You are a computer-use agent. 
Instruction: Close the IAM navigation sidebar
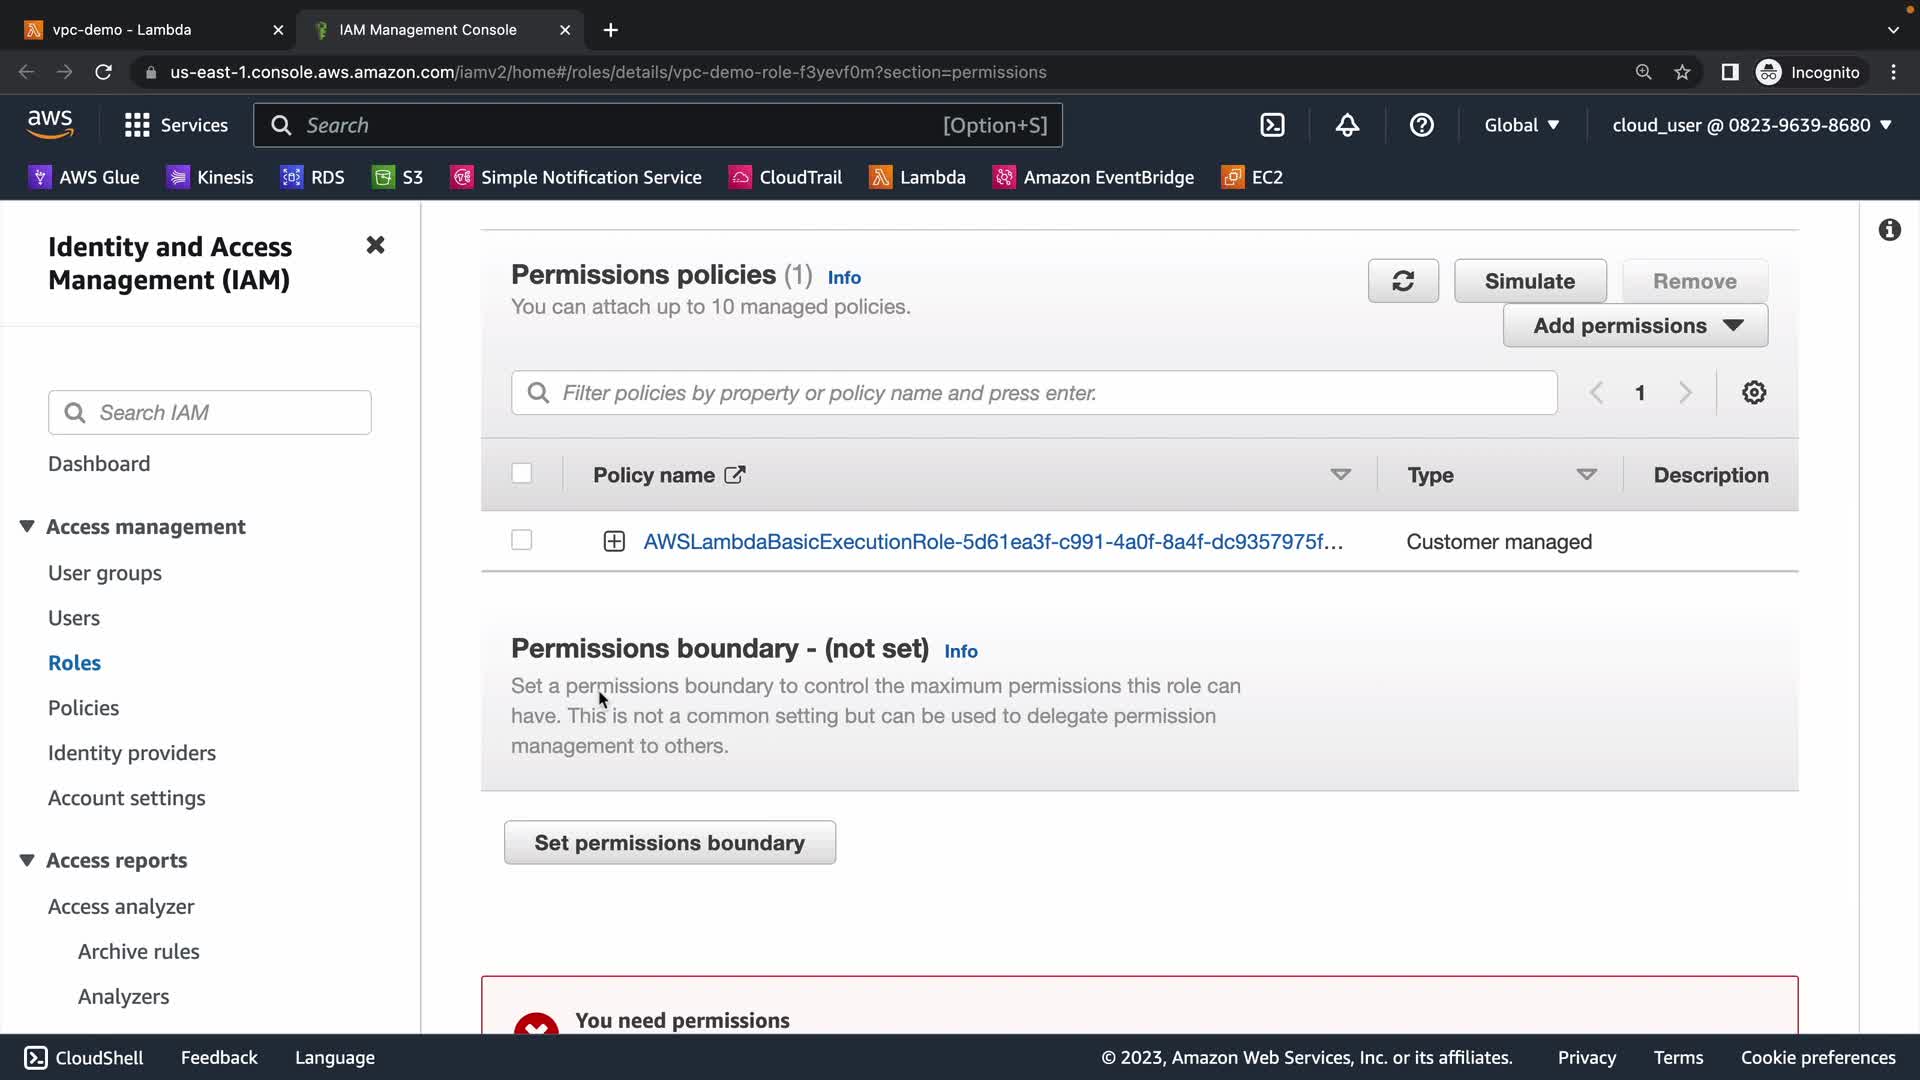(375, 245)
